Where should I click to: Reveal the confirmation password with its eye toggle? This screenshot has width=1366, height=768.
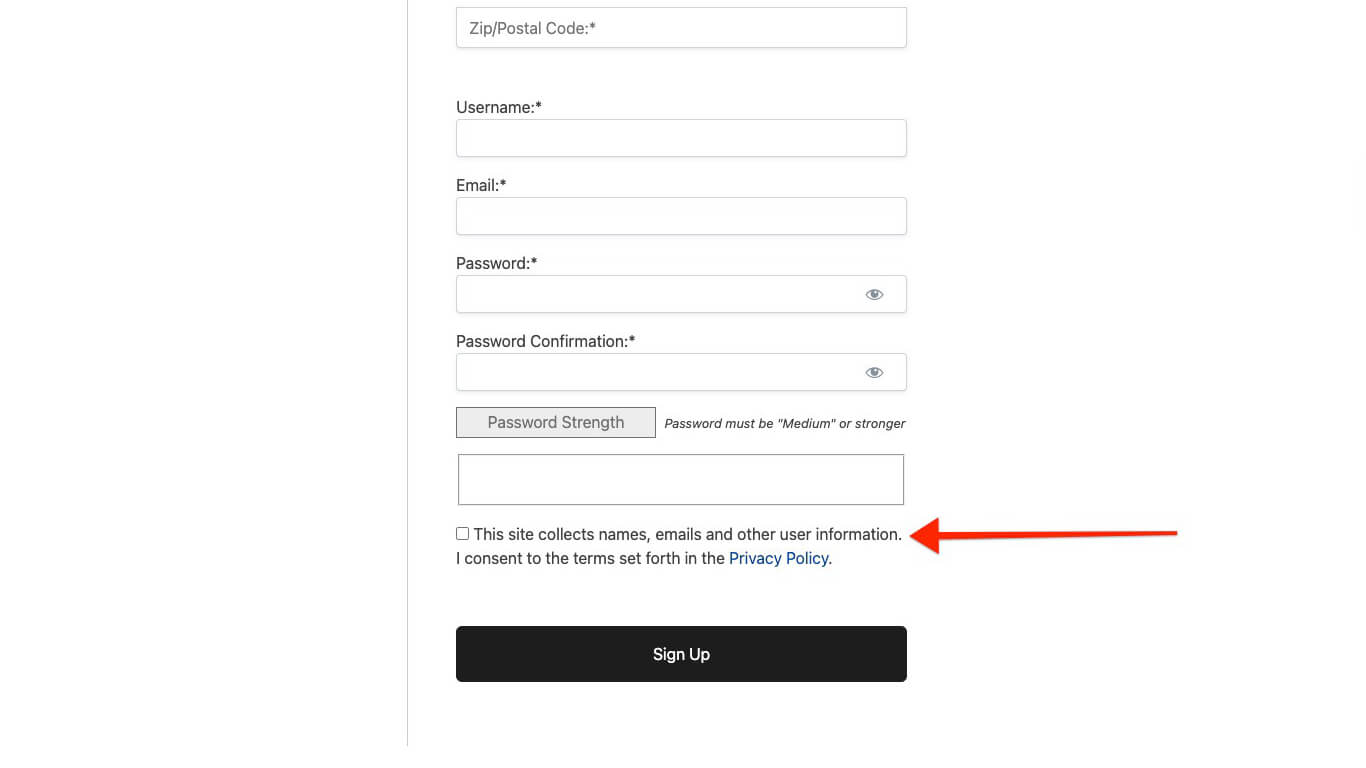pos(874,371)
